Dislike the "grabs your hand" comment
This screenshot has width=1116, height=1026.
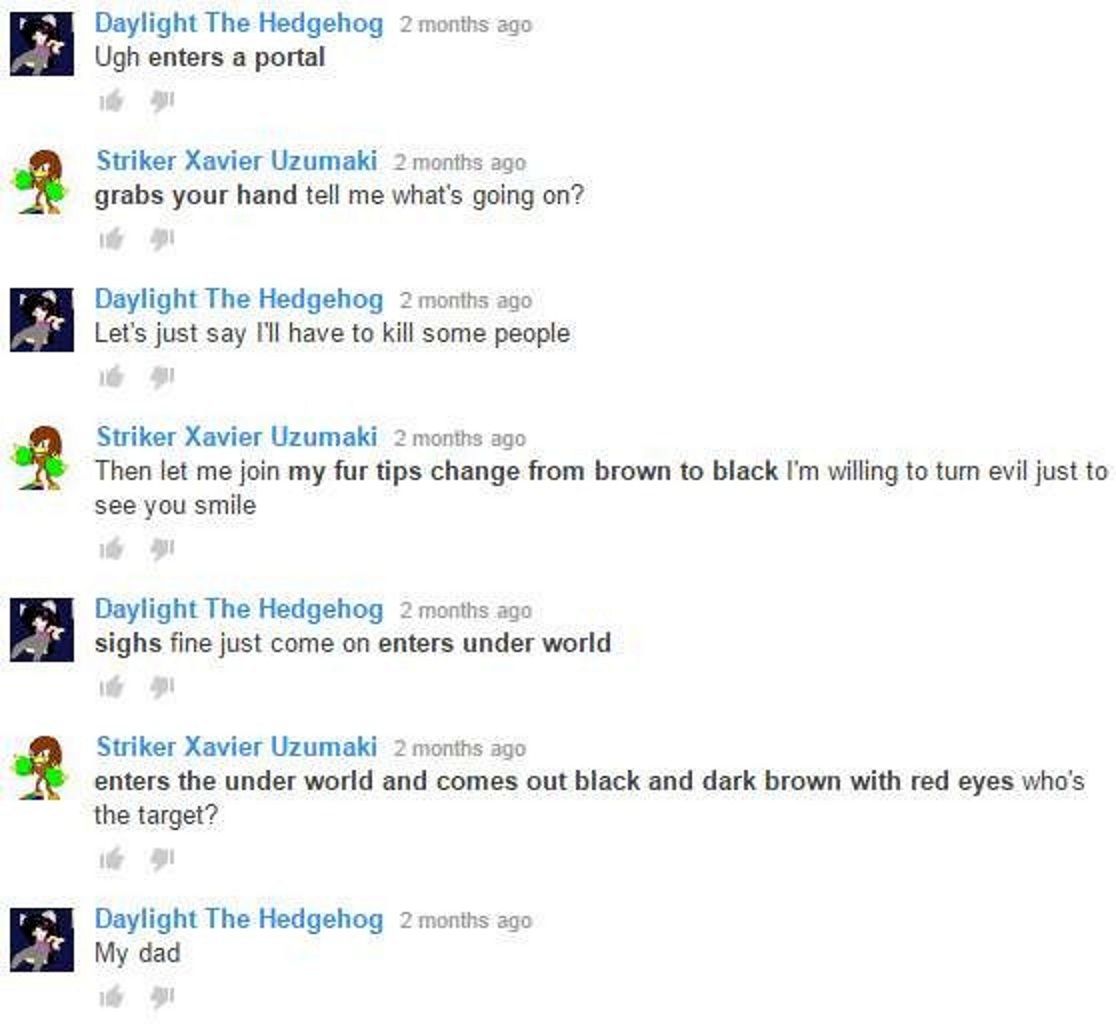pyautogui.click(x=162, y=240)
